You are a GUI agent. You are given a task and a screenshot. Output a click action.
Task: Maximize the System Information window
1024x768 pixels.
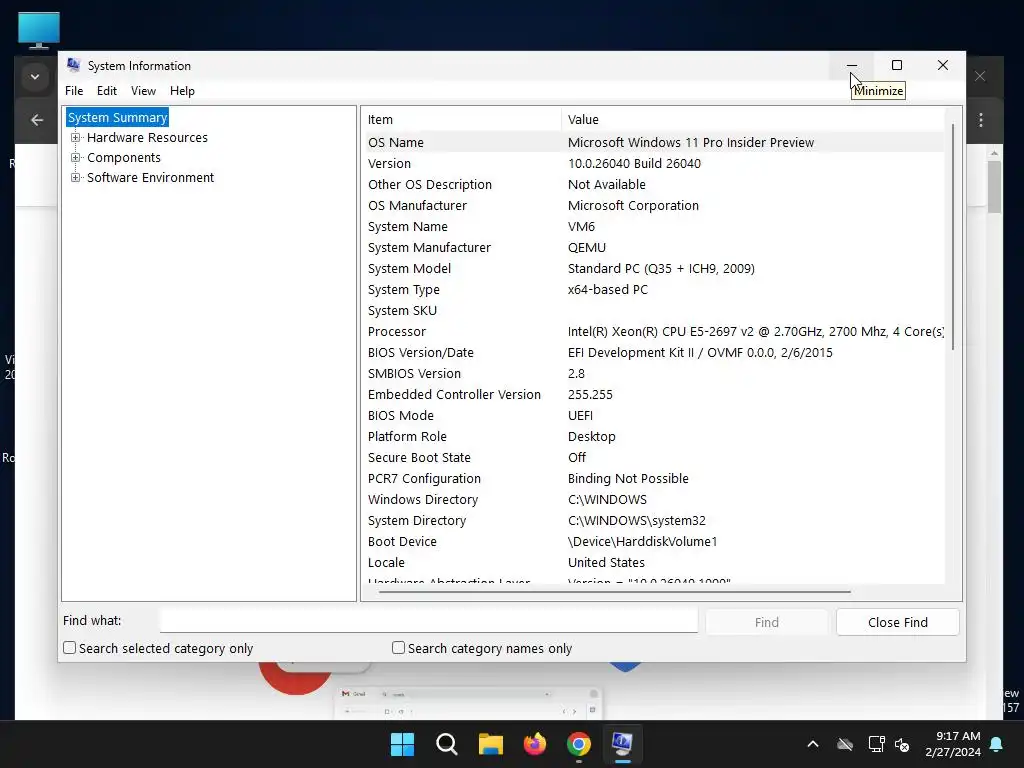point(897,65)
